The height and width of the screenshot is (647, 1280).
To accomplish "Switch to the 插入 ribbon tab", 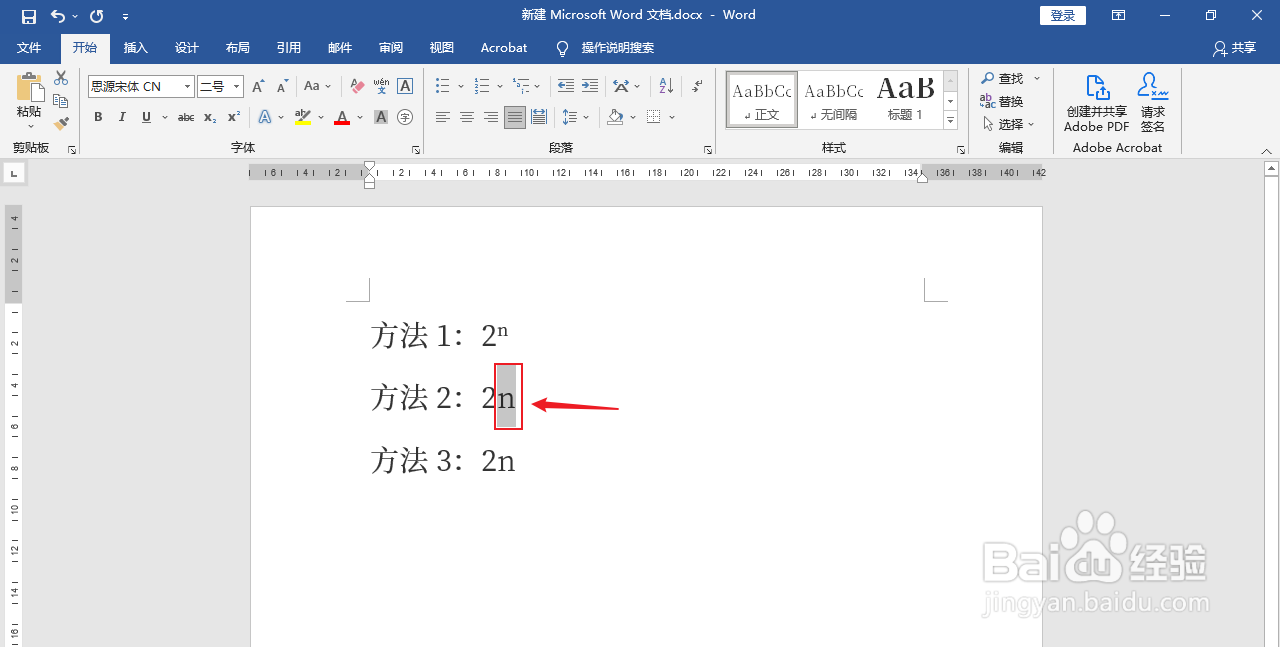I will pyautogui.click(x=135, y=47).
